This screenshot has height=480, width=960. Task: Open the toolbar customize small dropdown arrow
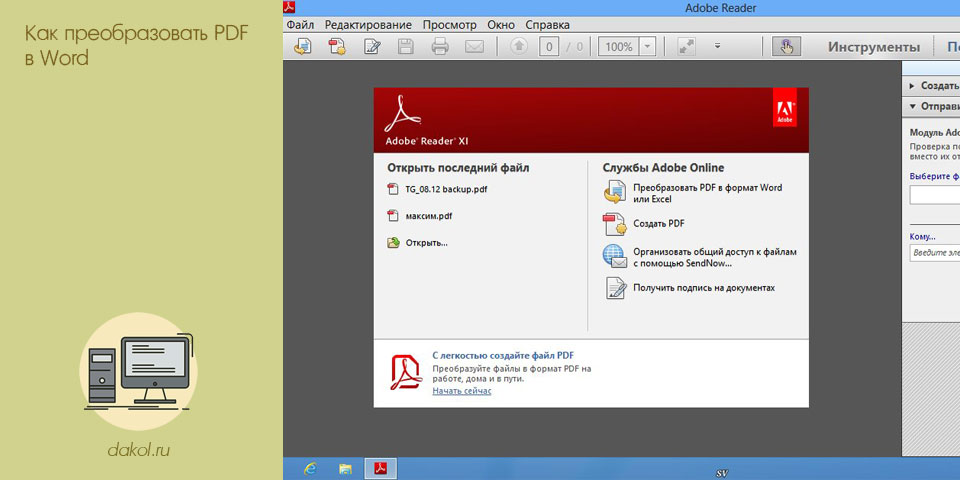718,46
